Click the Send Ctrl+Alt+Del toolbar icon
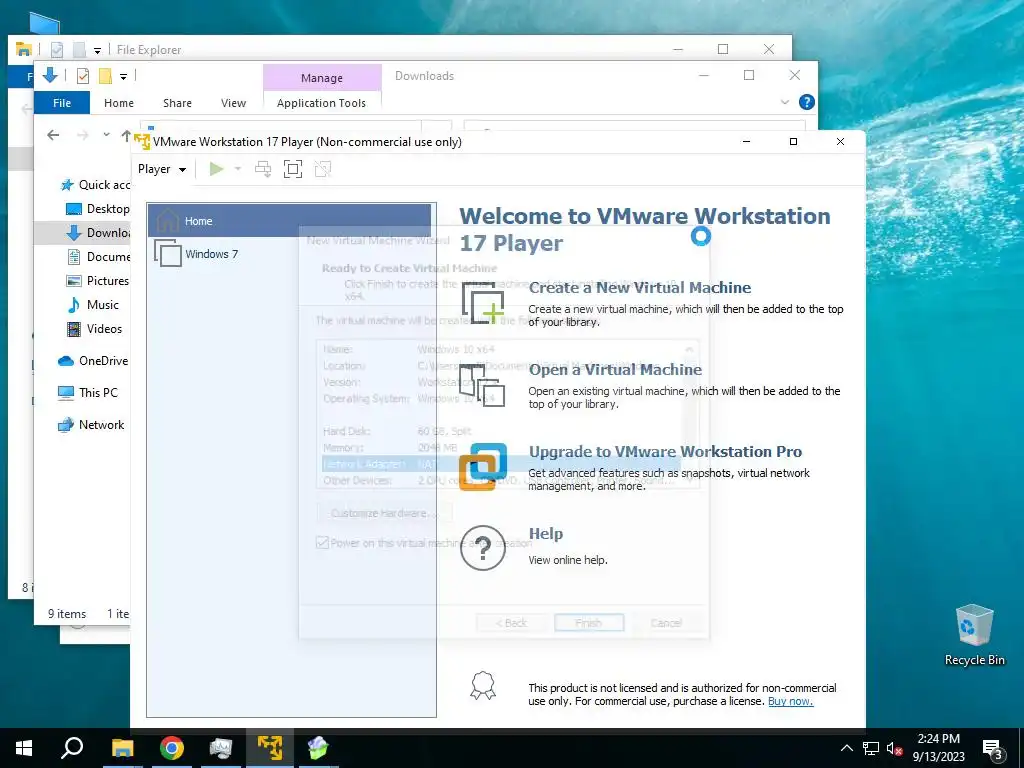 pyautogui.click(x=263, y=169)
